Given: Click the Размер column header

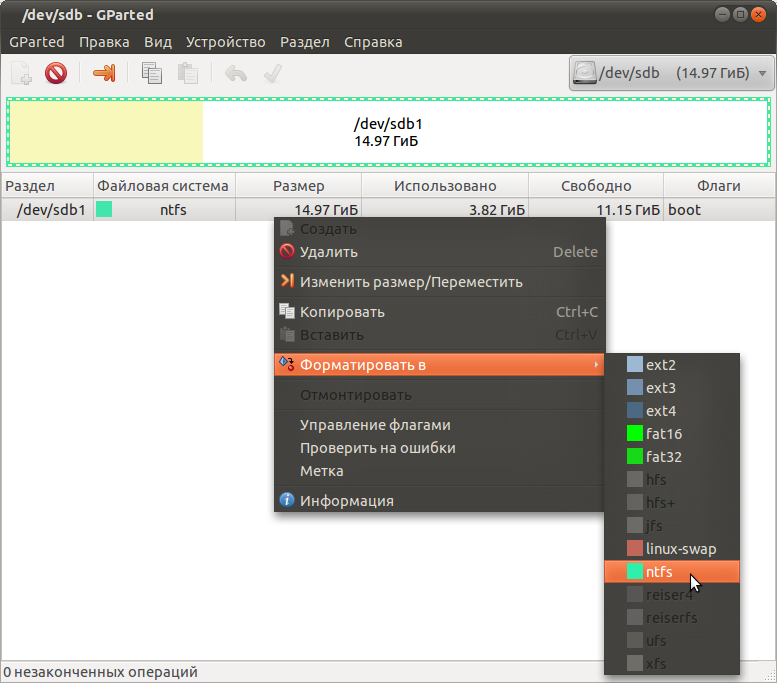Looking at the screenshot, I should [x=299, y=186].
